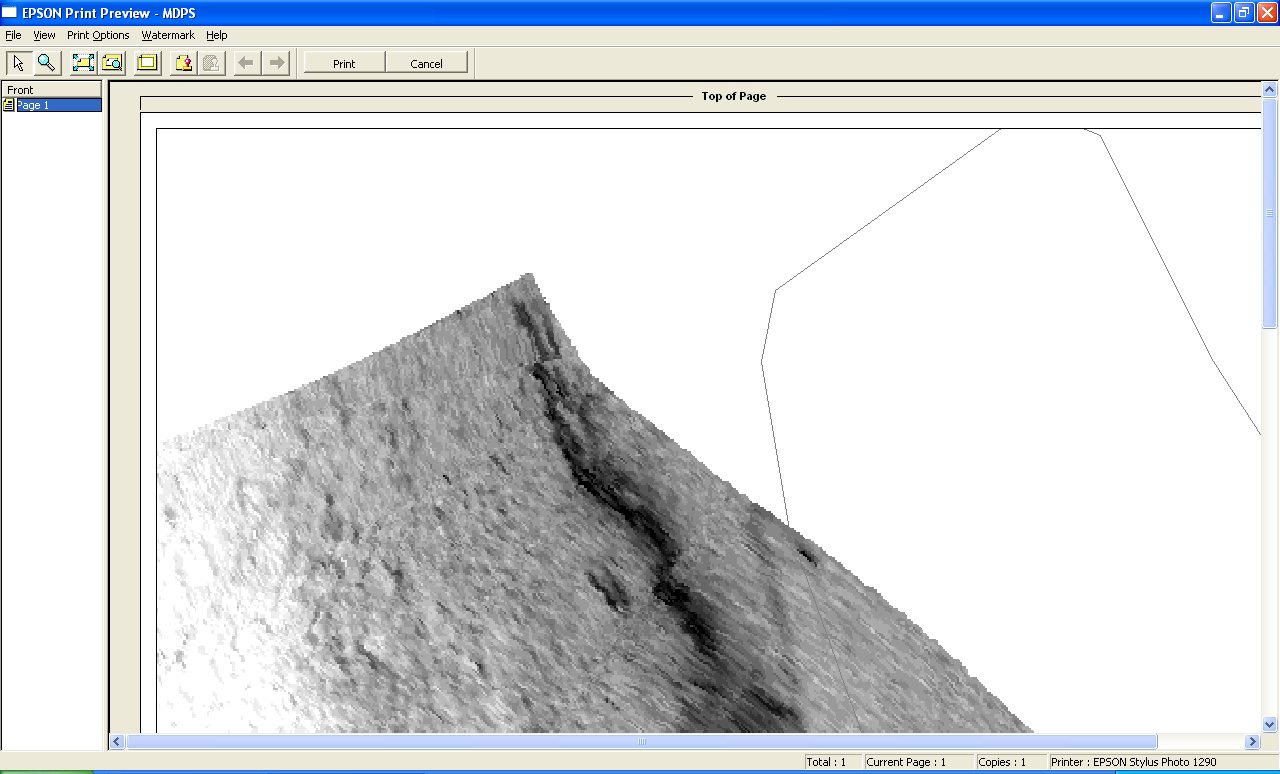Select Page 1 in the Front list
1280x774 pixels.
[33, 105]
